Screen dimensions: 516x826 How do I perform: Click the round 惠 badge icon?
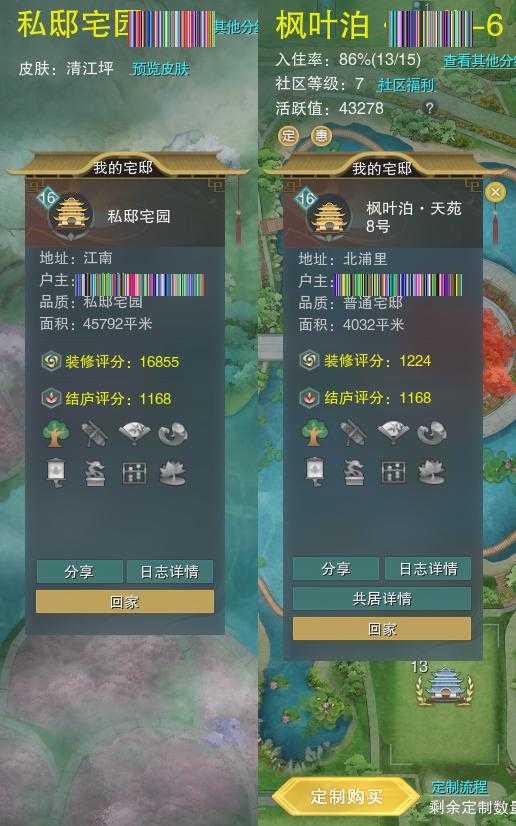point(321,135)
